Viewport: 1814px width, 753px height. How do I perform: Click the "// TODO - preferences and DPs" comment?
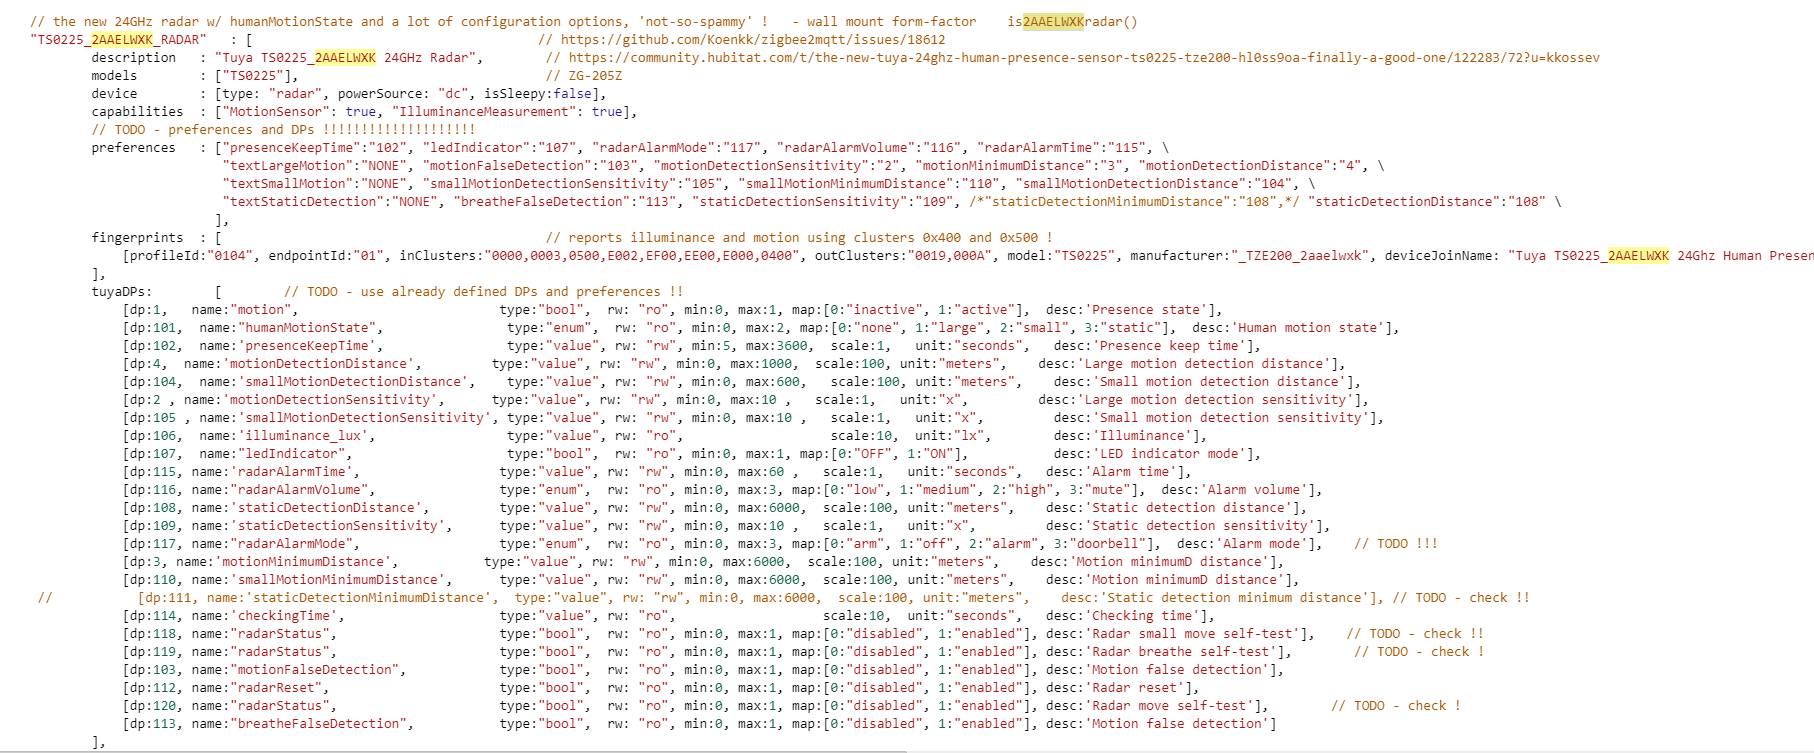[x=284, y=130]
